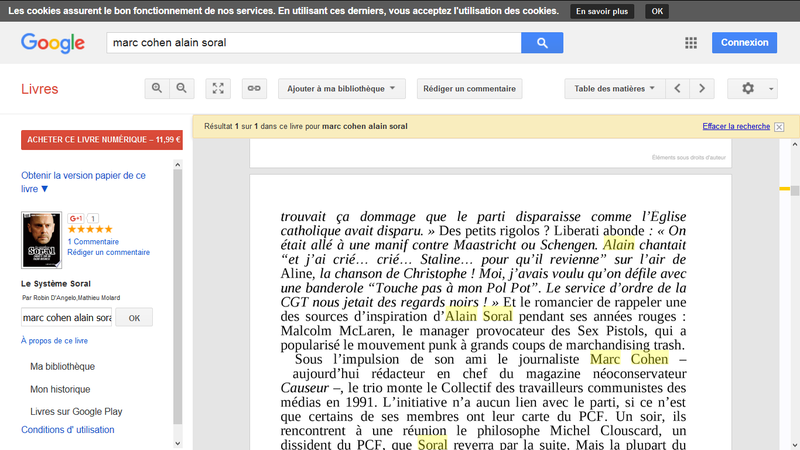Dismiss cookie notice with OK
Screen dimensions: 800x450
click(657, 11)
